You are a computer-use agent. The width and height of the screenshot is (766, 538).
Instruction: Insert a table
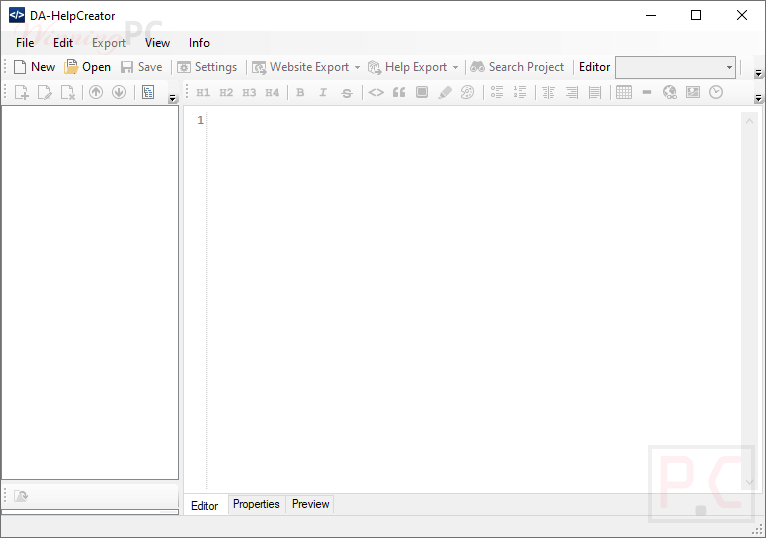[x=624, y=92]
